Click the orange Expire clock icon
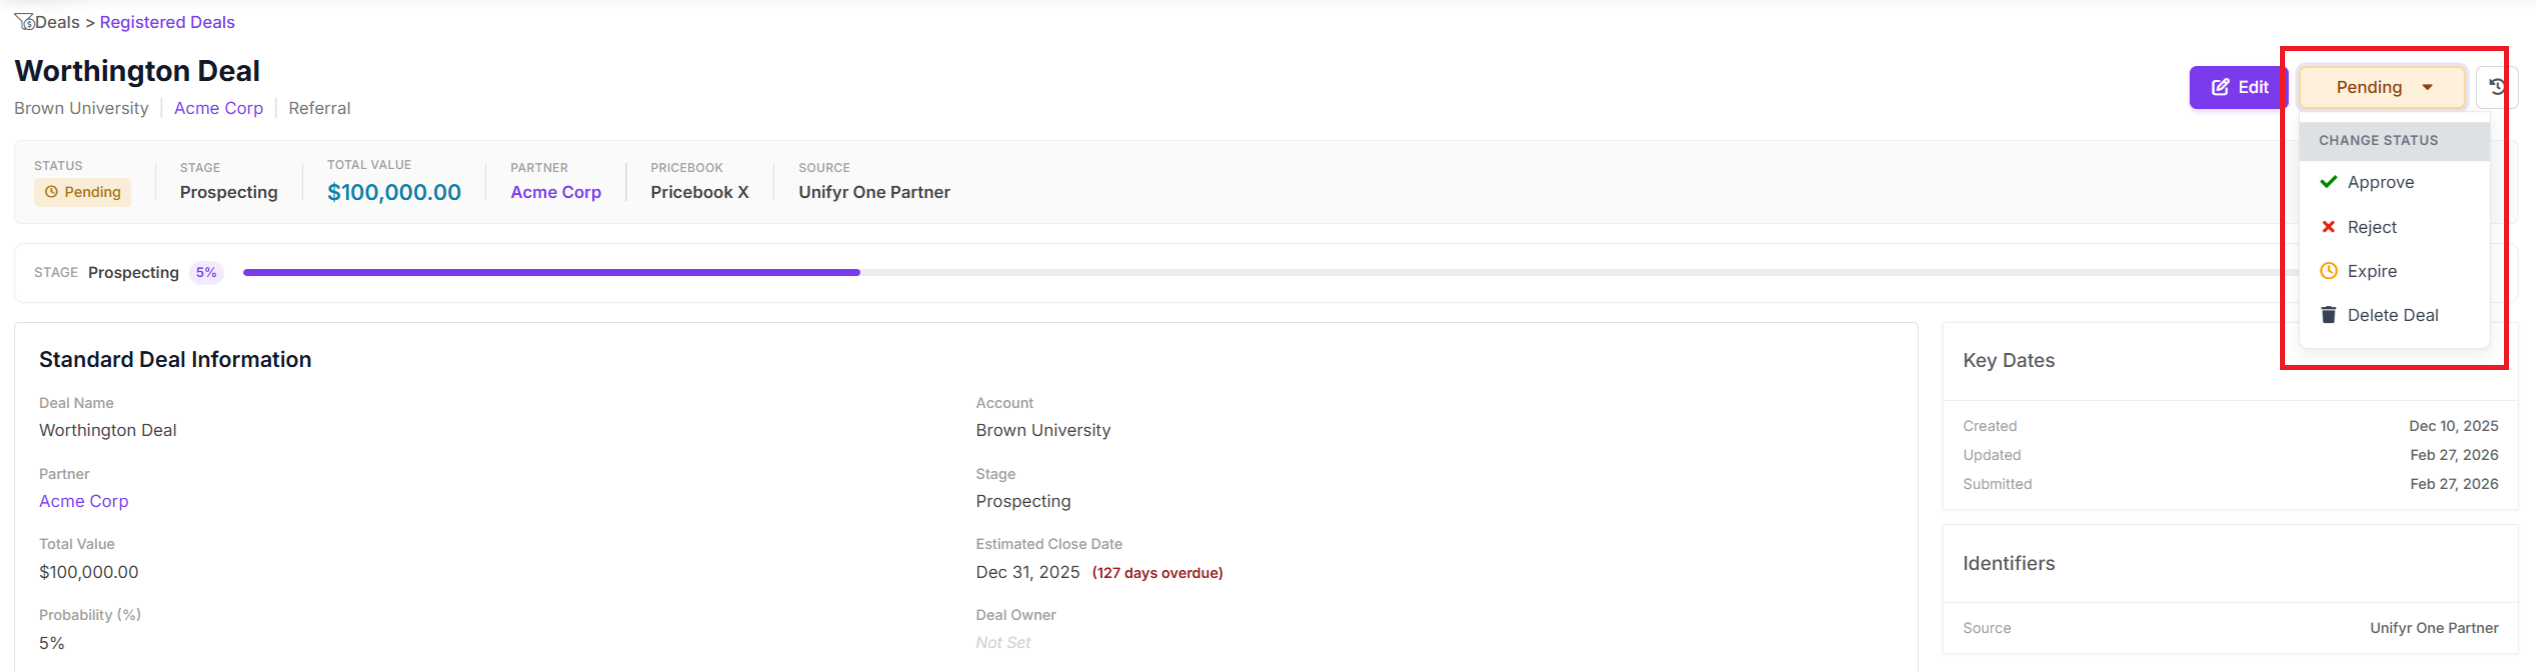2536x672 pixels. pyautogui.click(x=2328, y=271)
